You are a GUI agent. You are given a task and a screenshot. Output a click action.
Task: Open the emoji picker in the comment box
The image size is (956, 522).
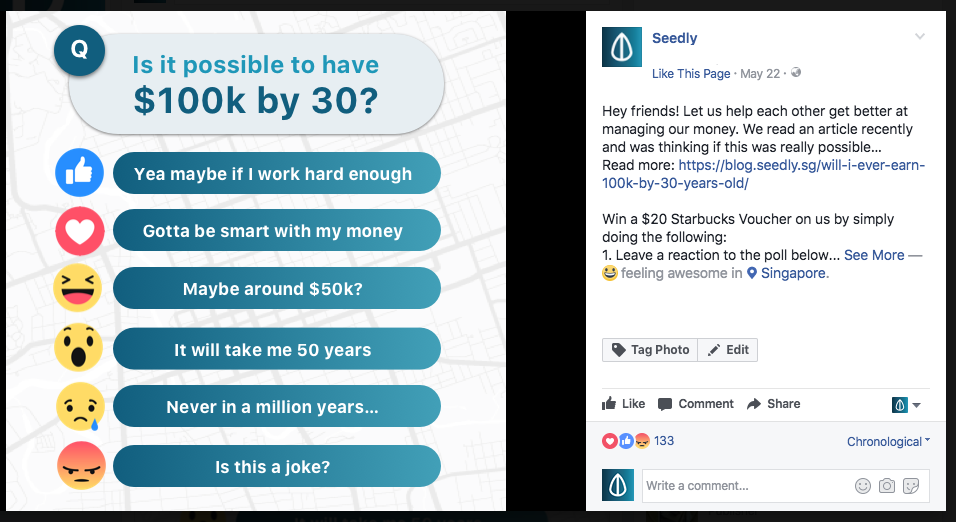(x=863, y=486)
